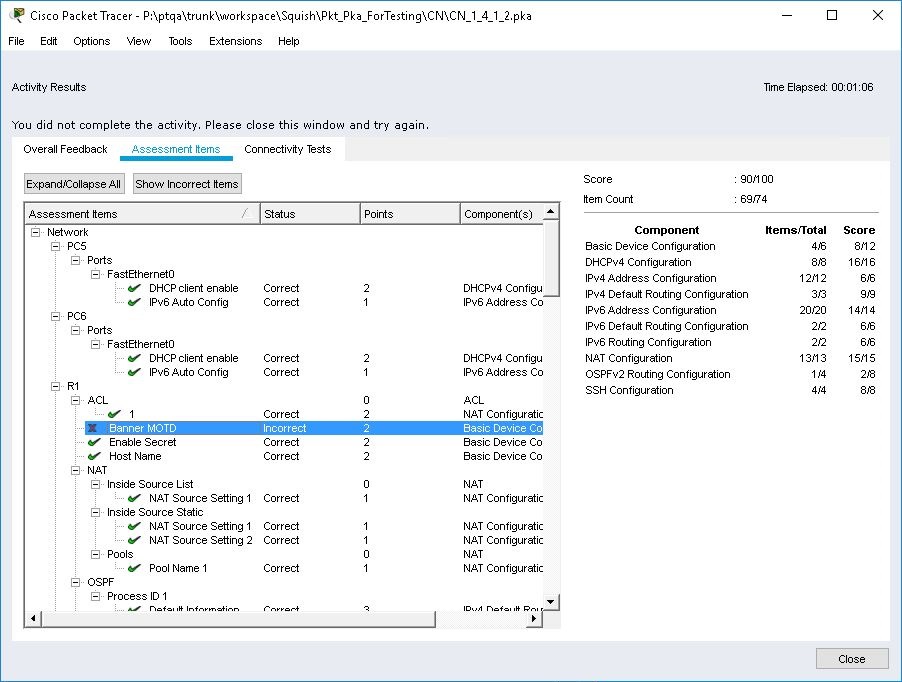Viewport: 902px width, 682px height.
Task: Collapse the R1 node
Action: pyautogui.click(x=56, y=386)
